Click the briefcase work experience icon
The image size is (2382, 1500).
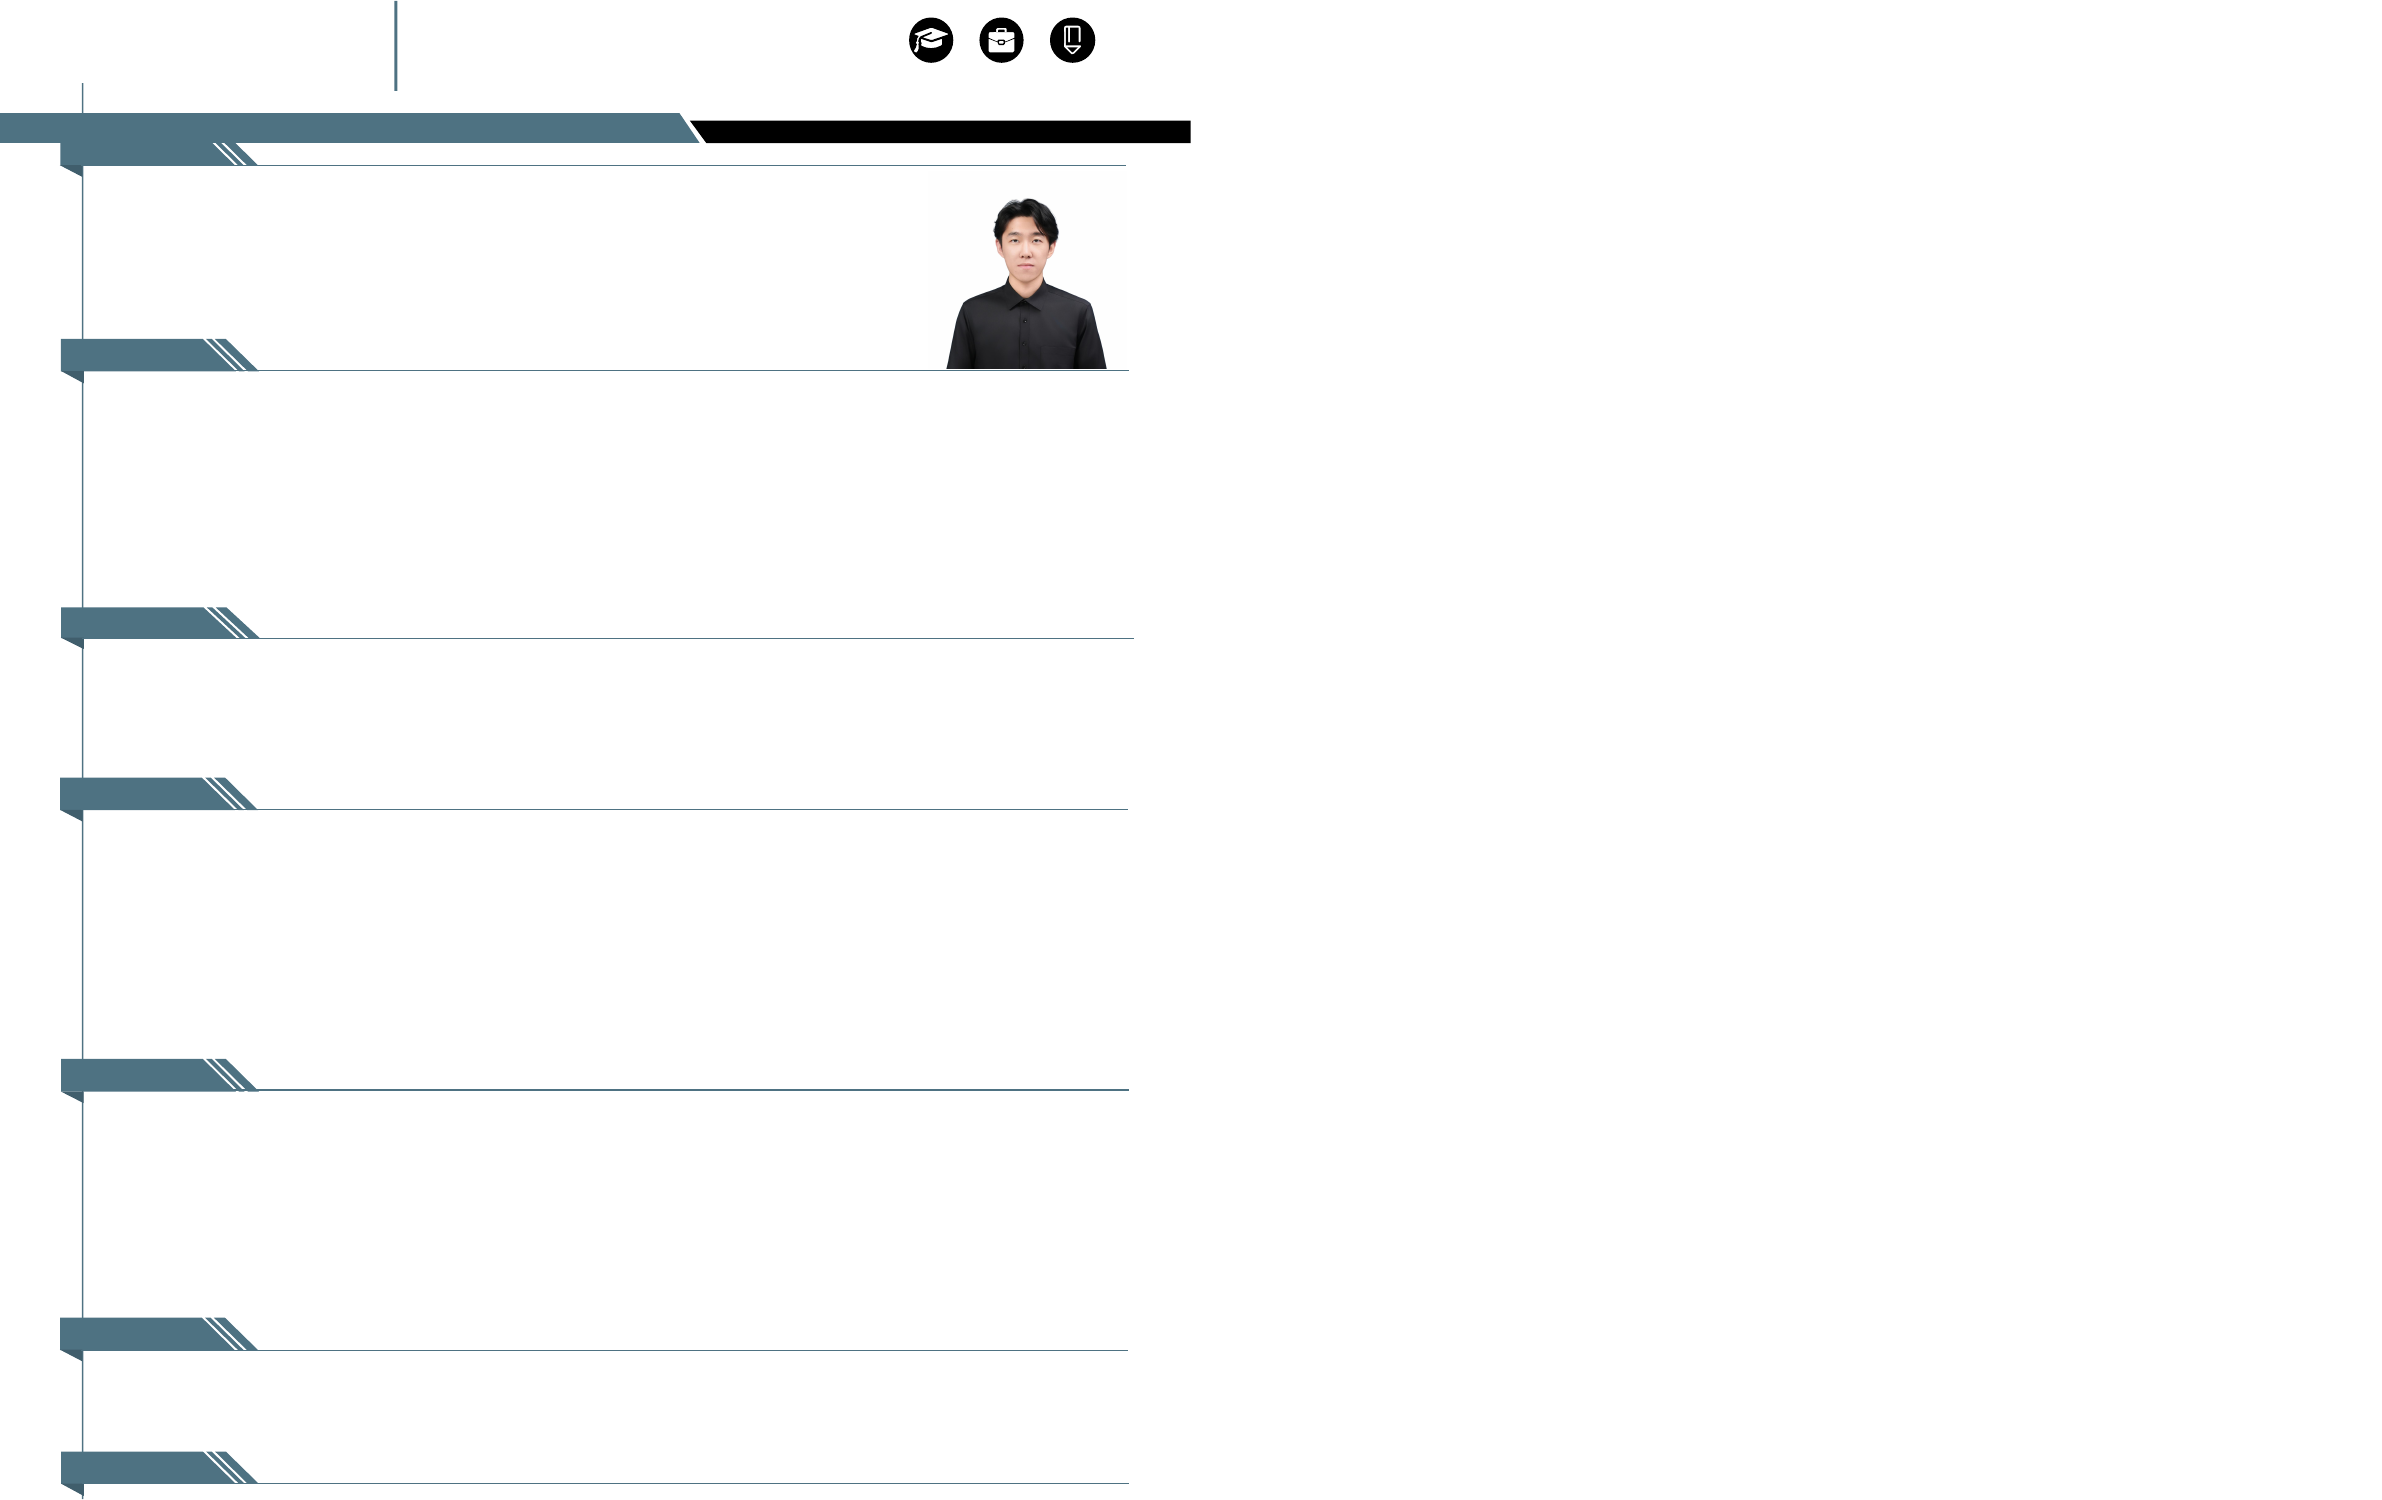pos(1001,41)
